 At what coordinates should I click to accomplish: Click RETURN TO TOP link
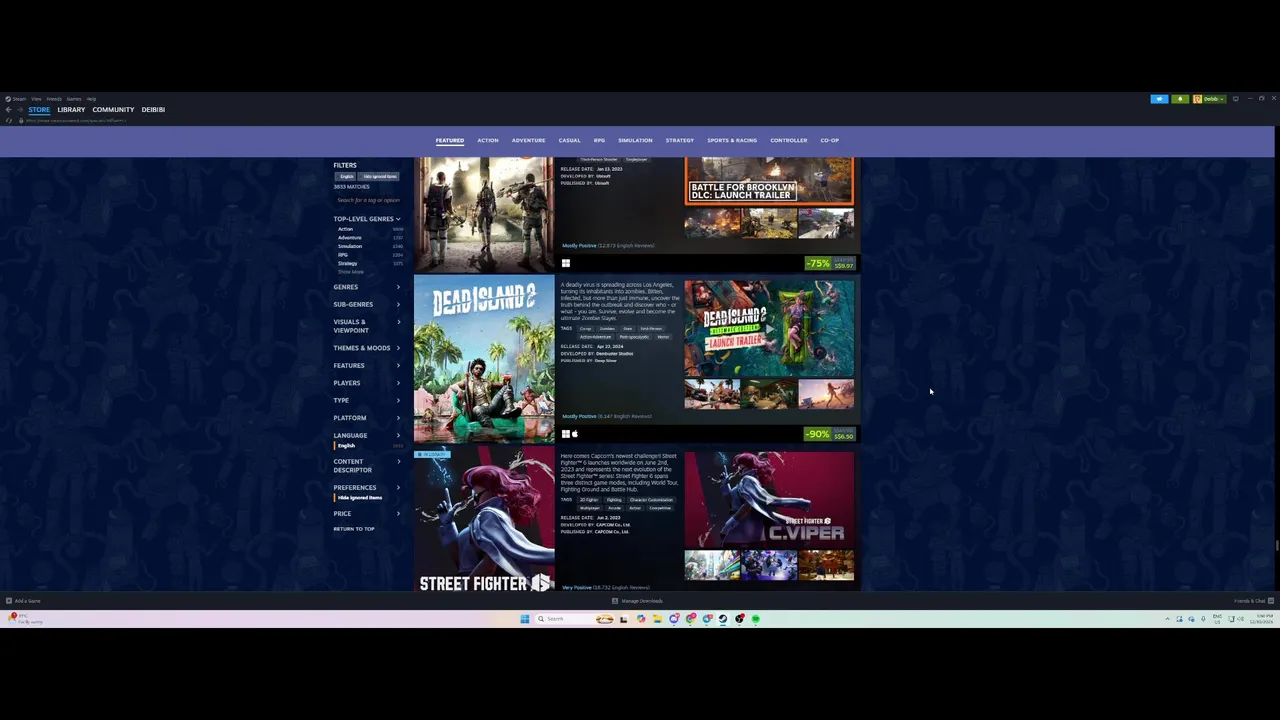pos(354,529)
